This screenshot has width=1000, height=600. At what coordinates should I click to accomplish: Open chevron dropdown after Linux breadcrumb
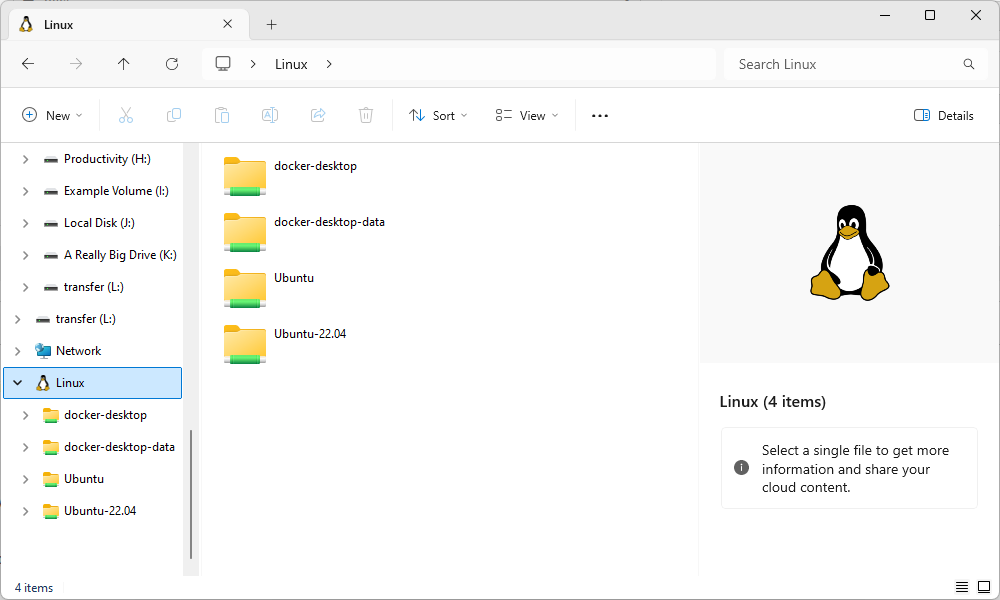point(329,64)
